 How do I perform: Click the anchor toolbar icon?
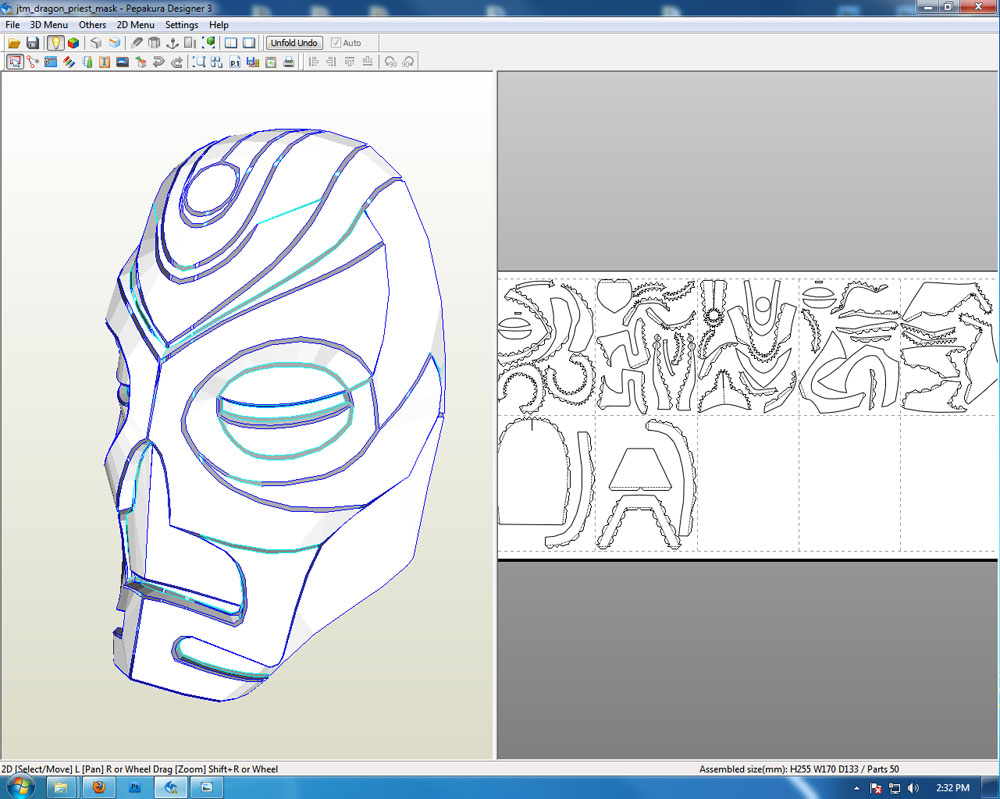172,43
